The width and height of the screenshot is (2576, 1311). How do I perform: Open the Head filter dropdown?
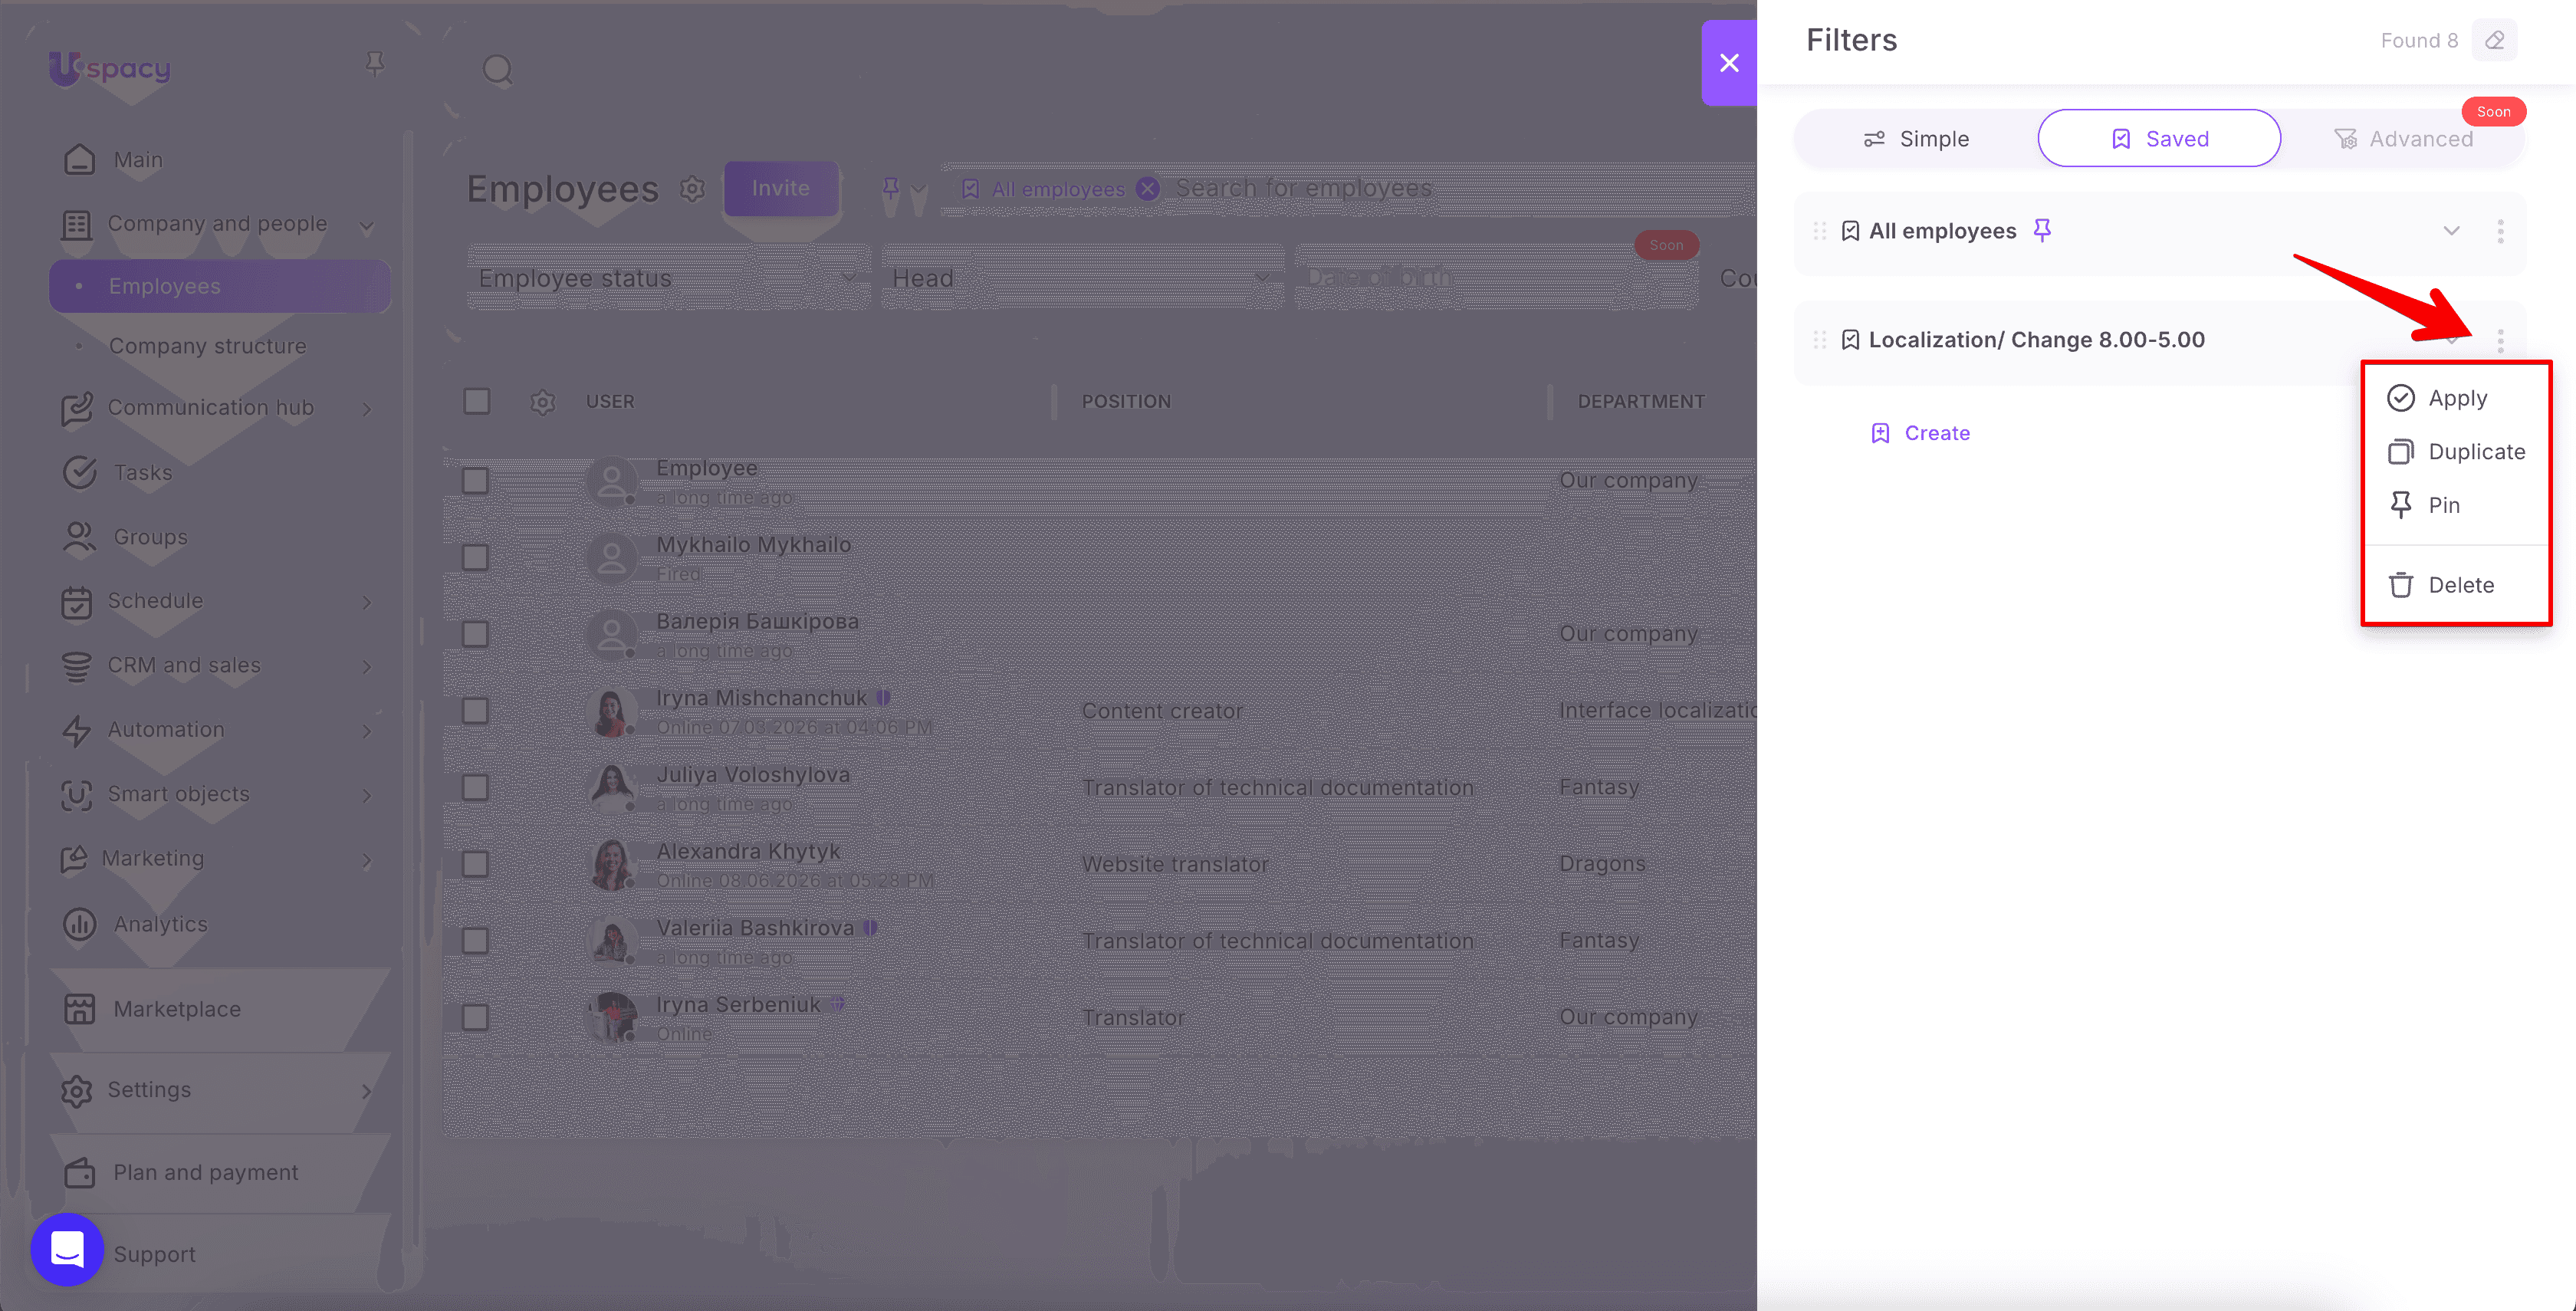click(x=1083, y=278)
